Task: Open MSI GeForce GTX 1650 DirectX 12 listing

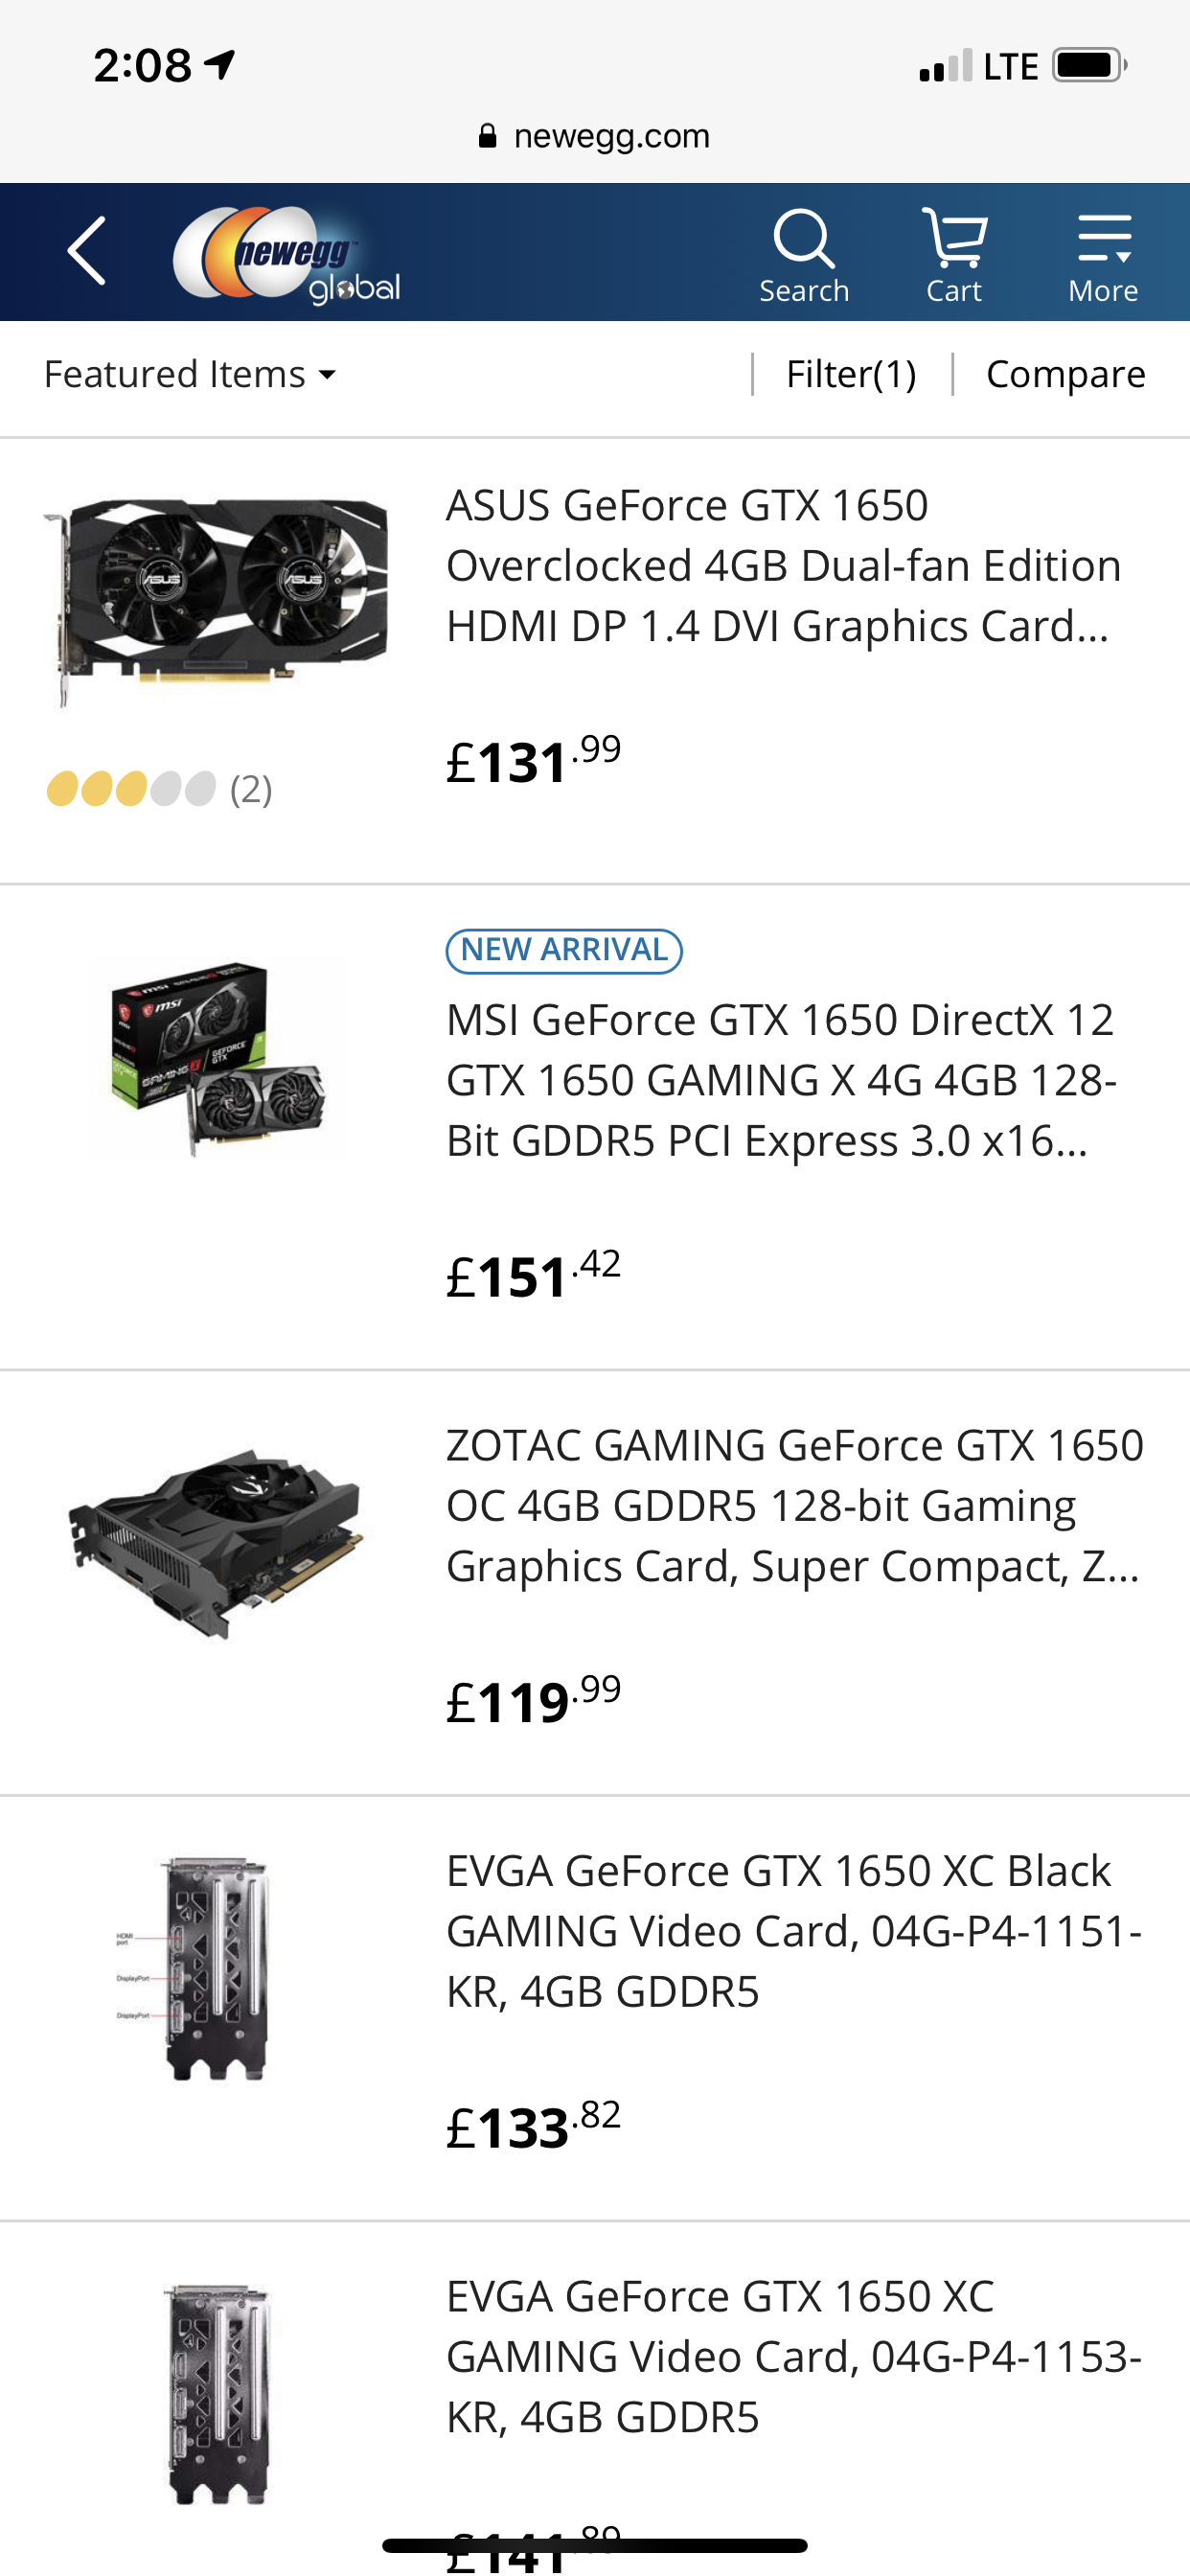Action: click(781, 1080)
